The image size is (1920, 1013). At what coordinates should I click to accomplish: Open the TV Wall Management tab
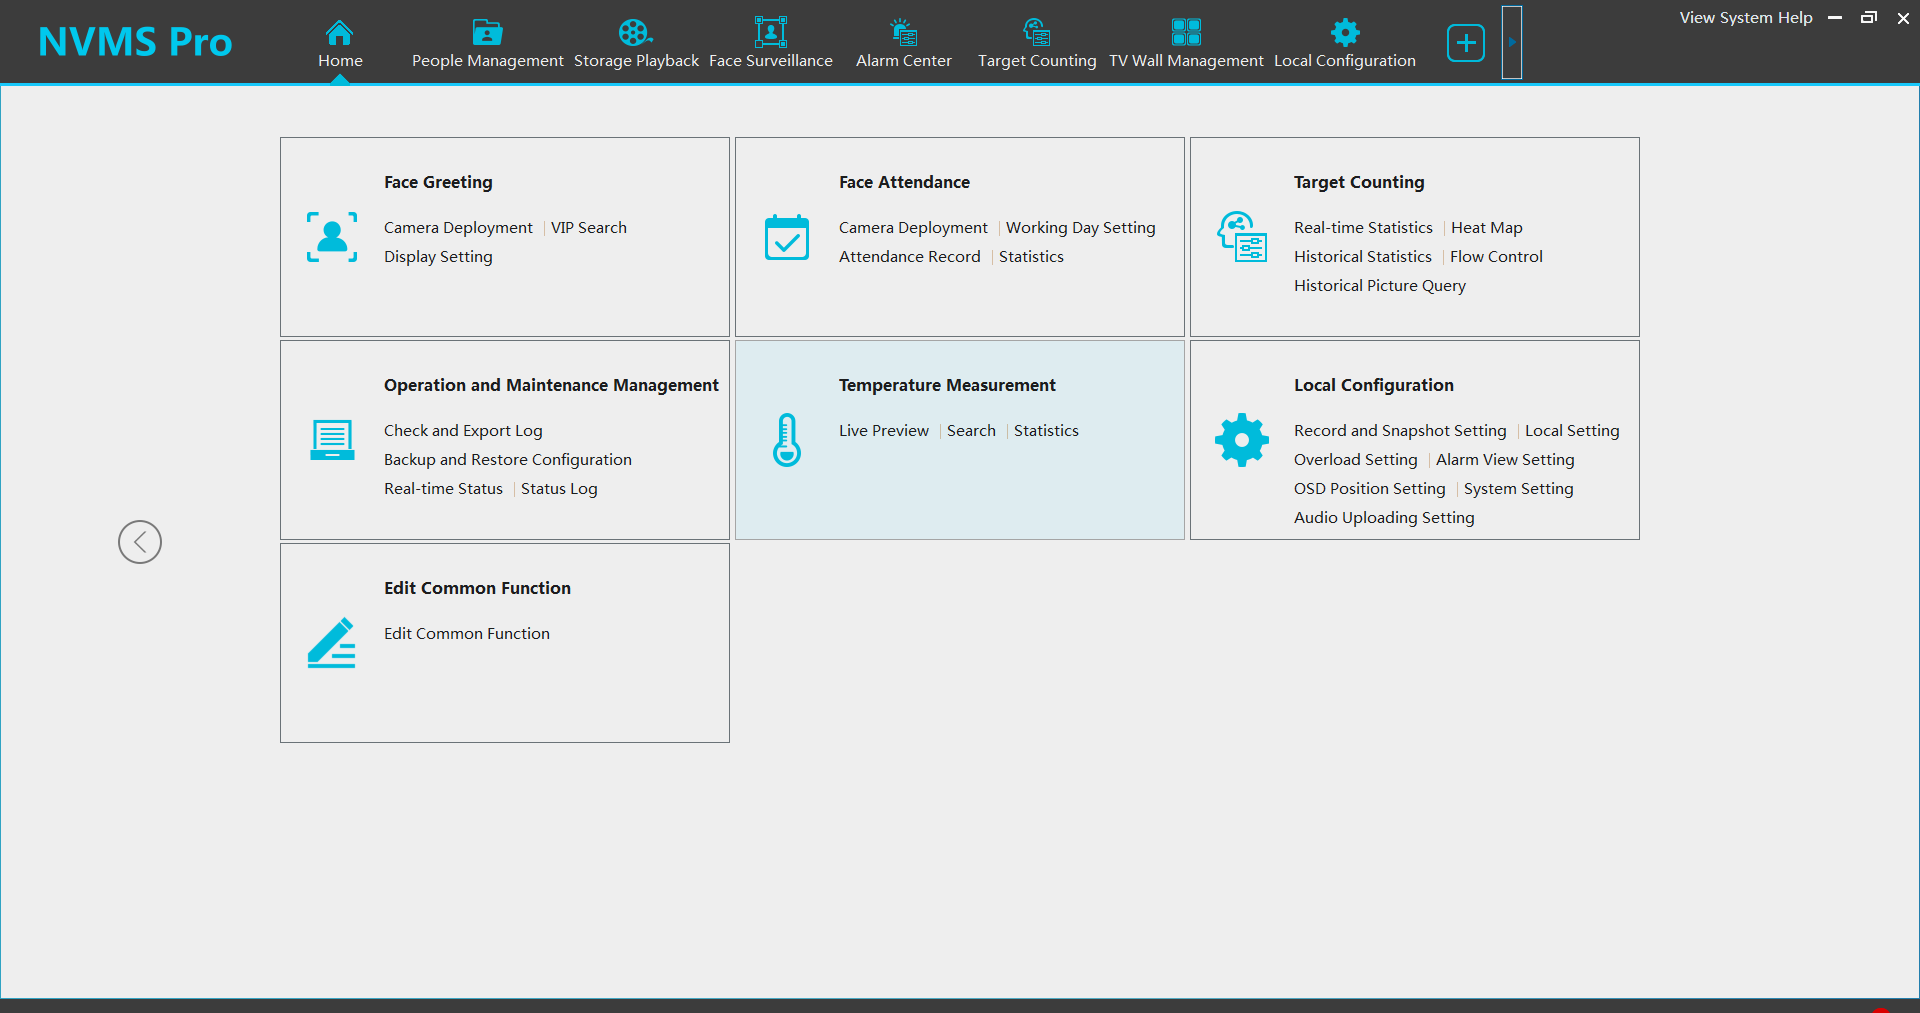[1186, 44]
